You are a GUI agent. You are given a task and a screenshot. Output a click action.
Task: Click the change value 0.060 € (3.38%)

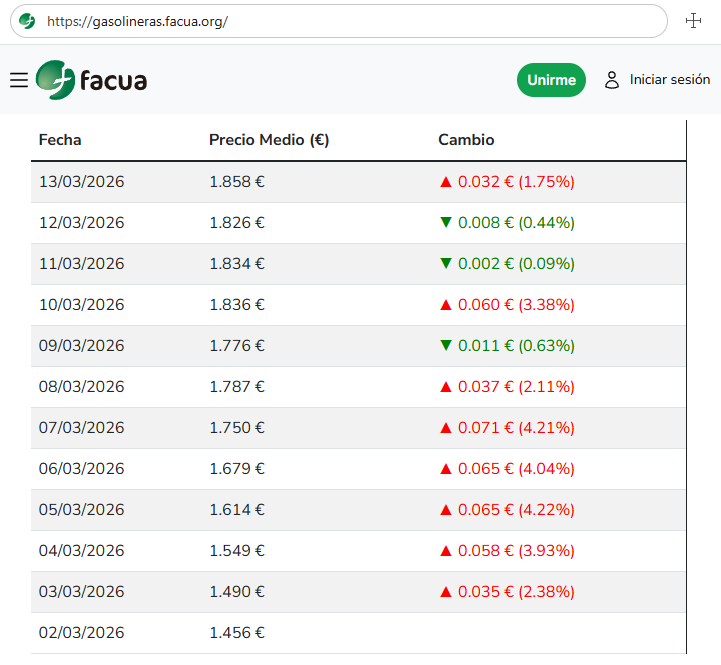(516, 304)
